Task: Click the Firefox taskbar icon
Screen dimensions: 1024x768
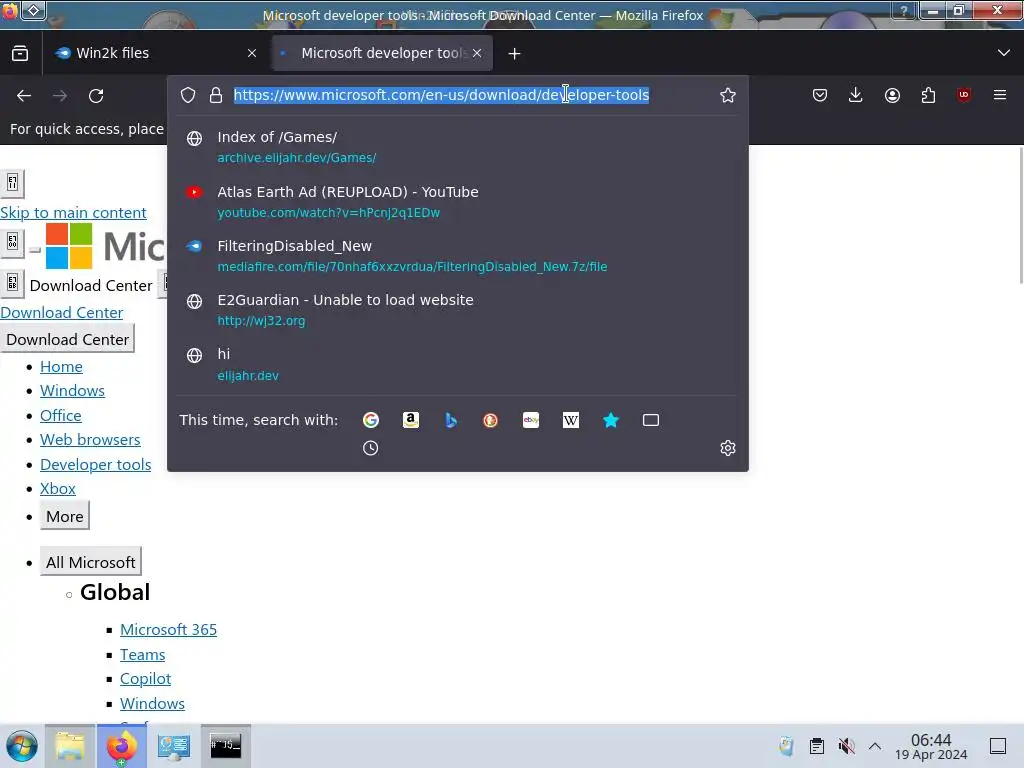Action: [122, 746]
